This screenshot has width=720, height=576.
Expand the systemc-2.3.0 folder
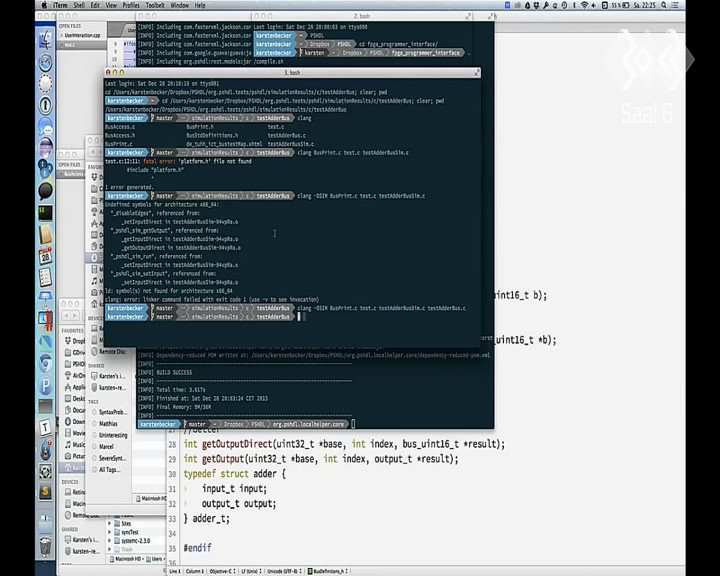pos(109,541)
